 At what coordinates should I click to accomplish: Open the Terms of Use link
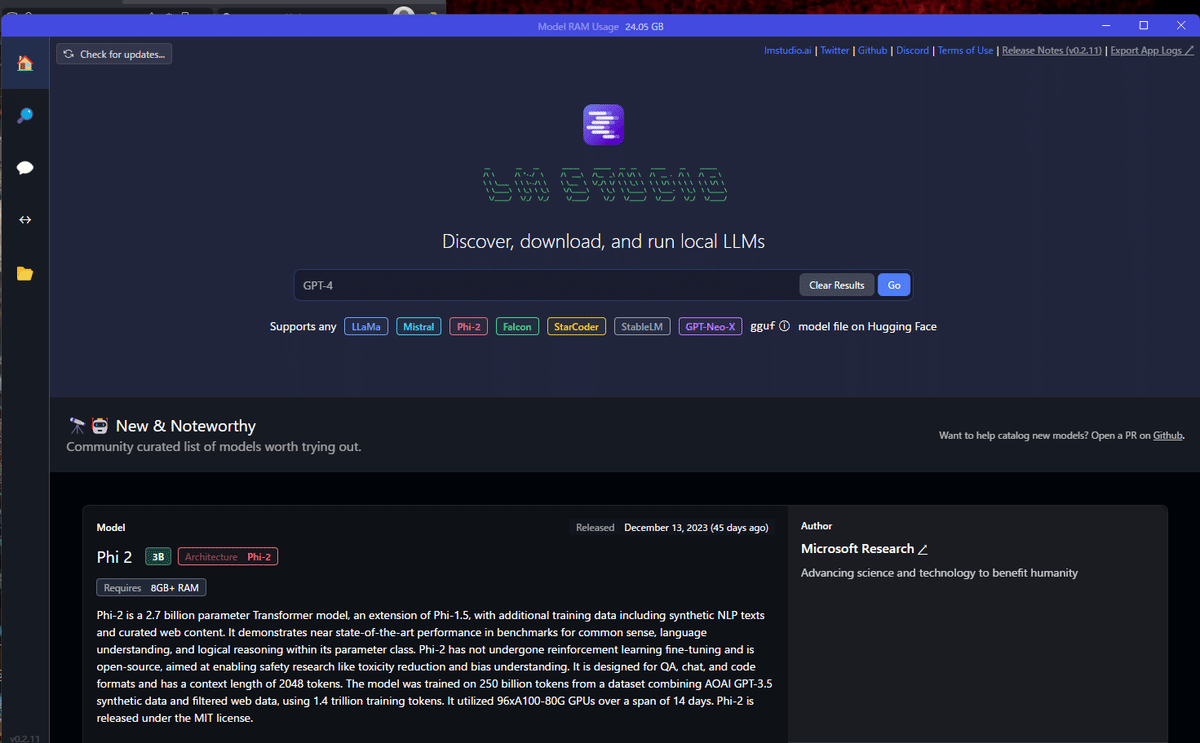[965, 50]
